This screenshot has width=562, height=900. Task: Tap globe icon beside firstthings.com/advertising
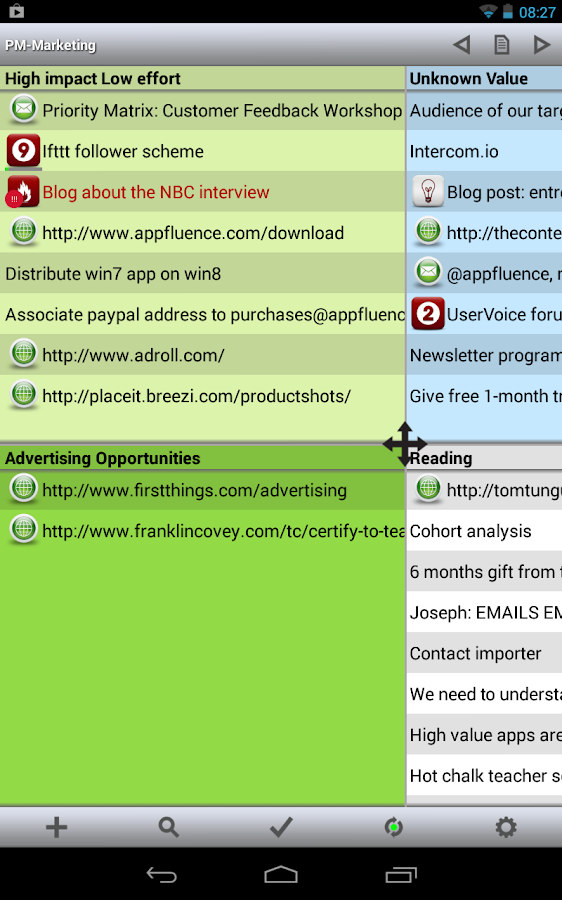tap(24, 489)
